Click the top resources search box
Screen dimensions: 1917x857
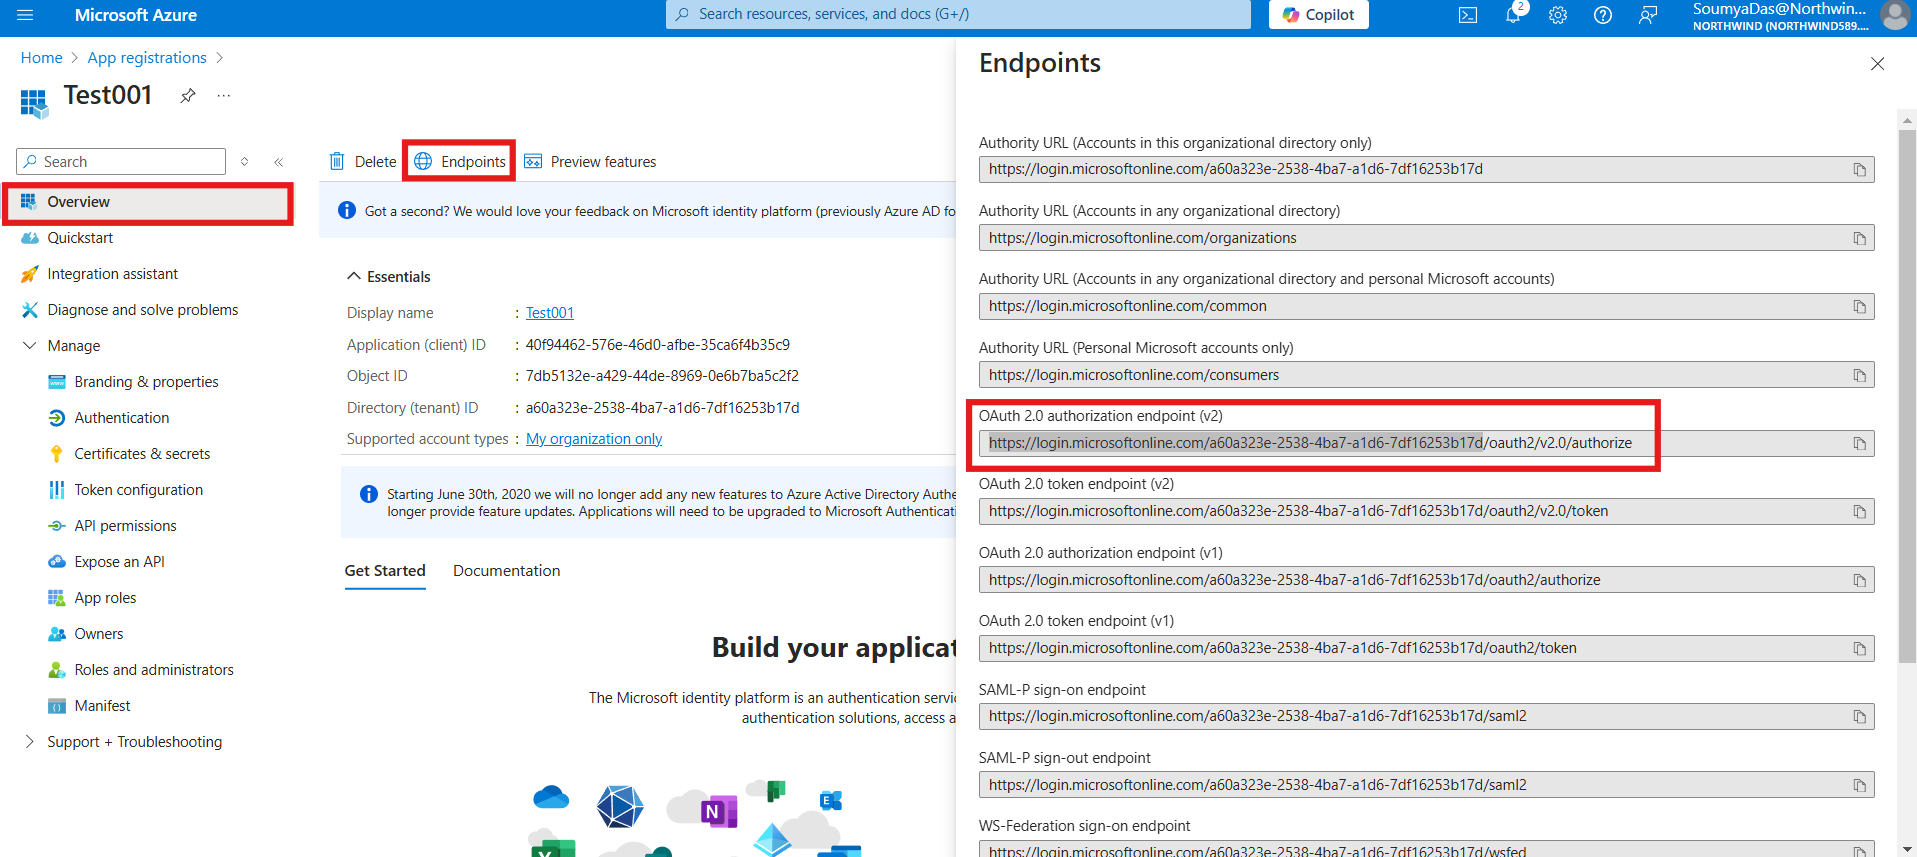click(958, 14)
